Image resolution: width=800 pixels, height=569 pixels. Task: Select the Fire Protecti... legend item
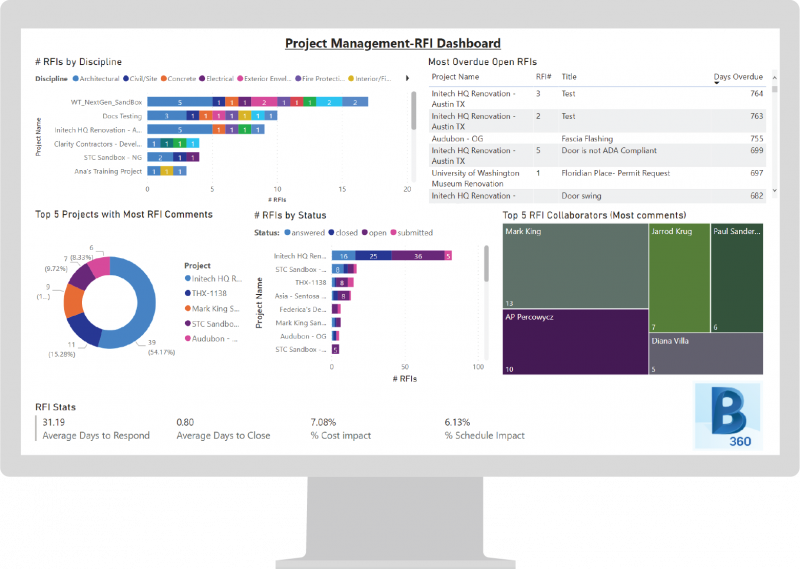tap(320, 79)
